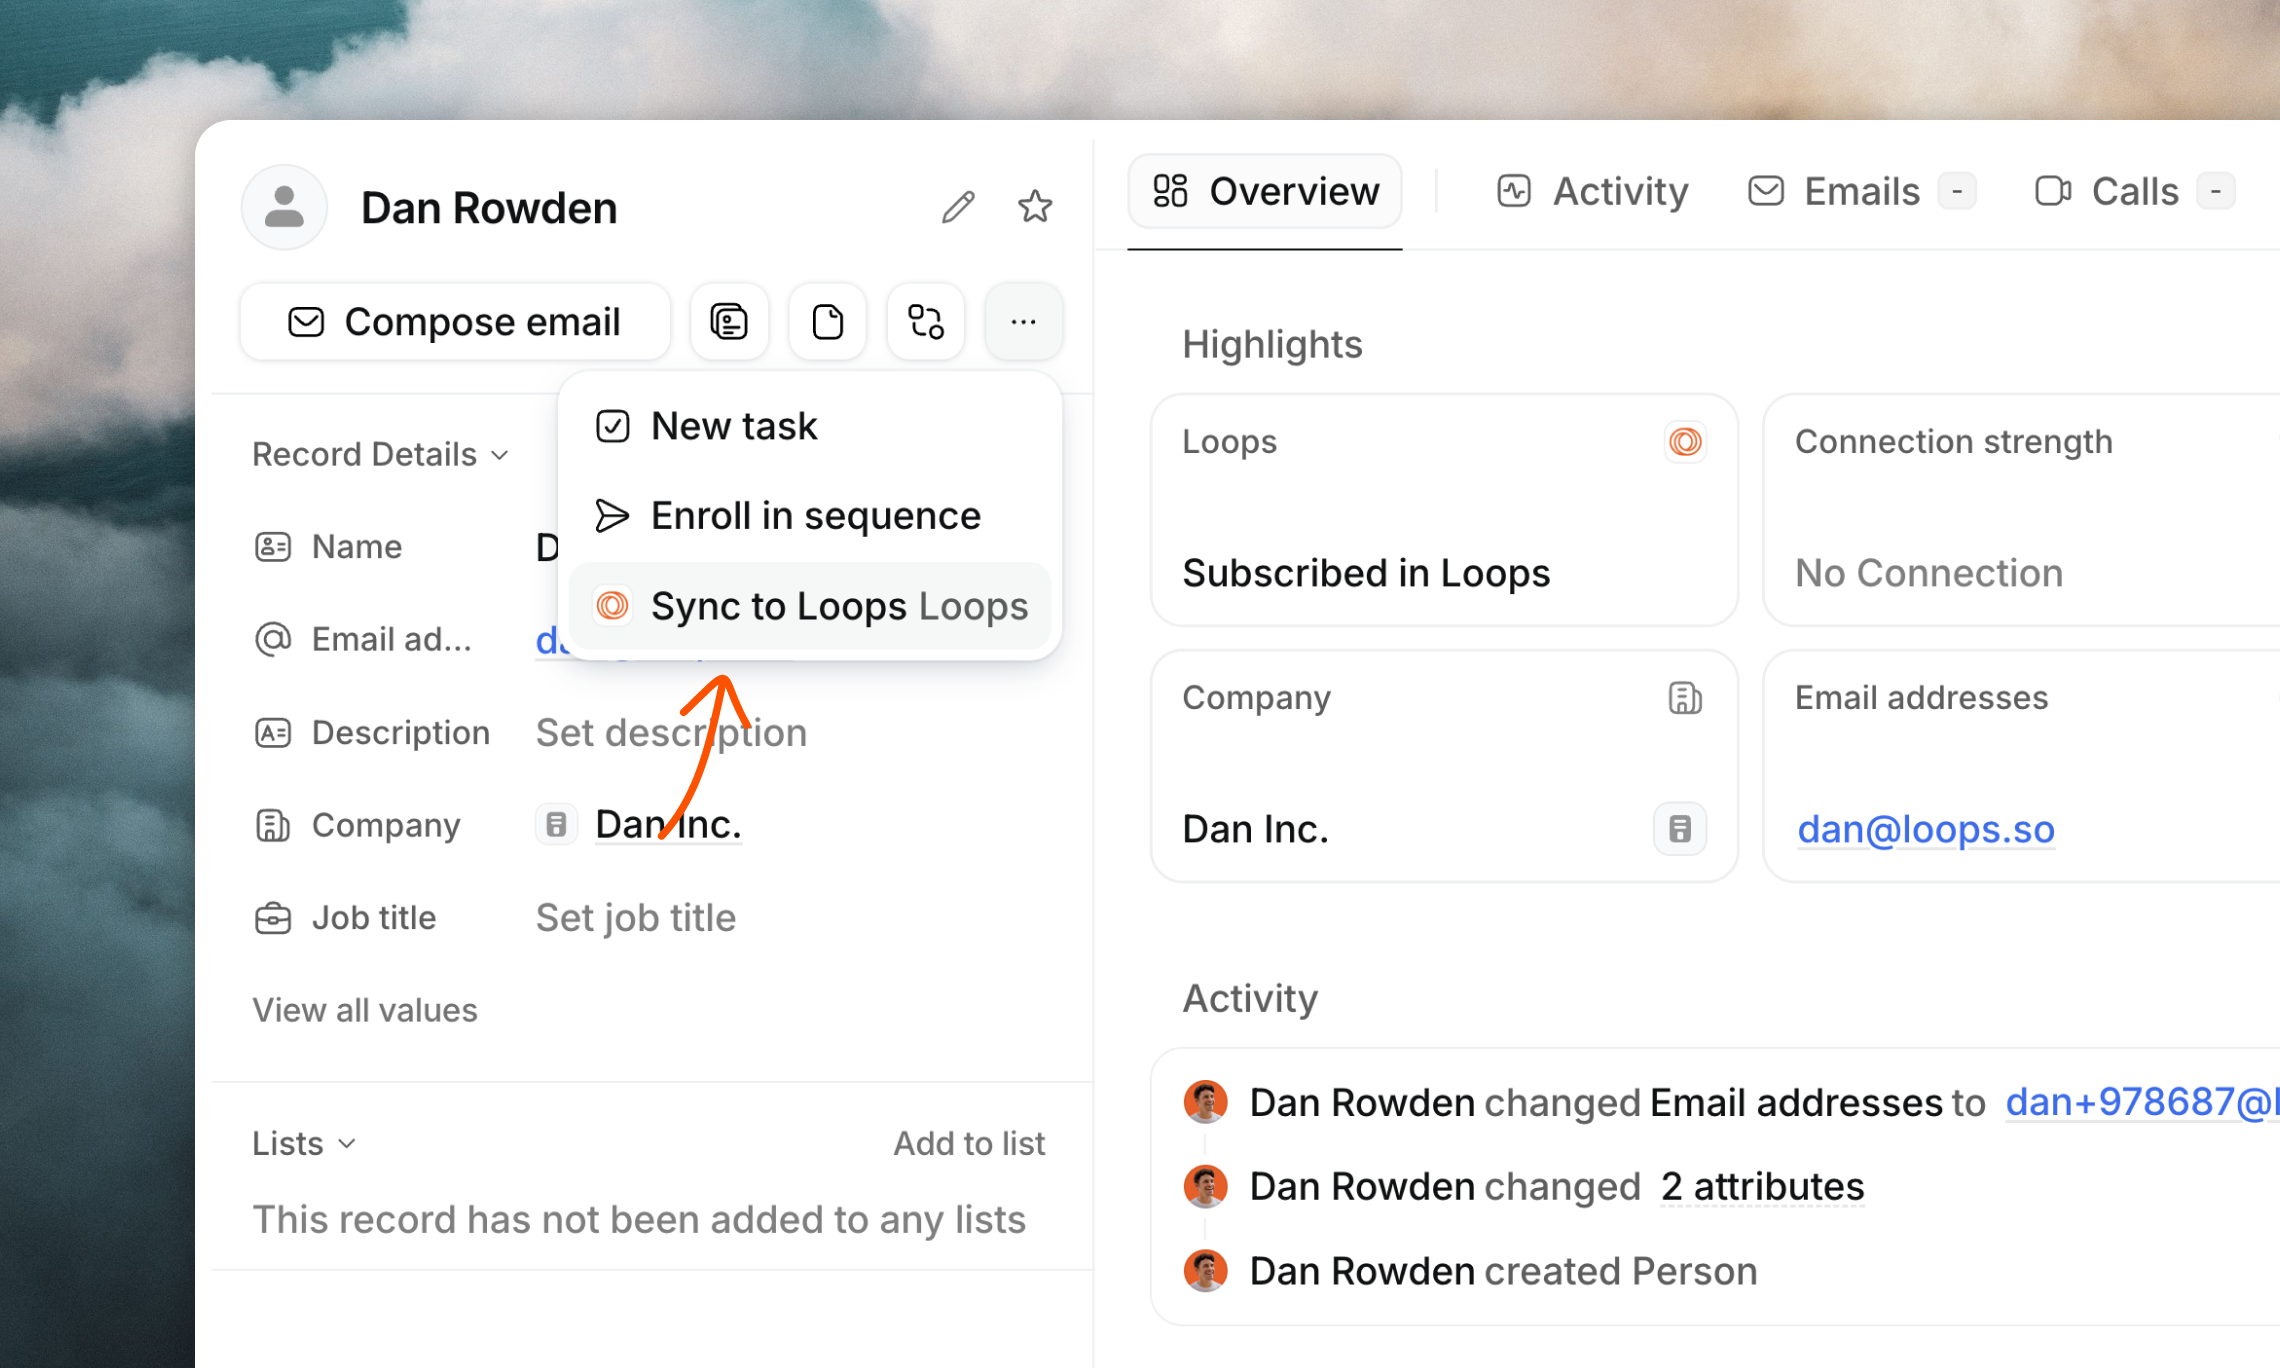Switch to the Activity tab

click(1592, 191)
